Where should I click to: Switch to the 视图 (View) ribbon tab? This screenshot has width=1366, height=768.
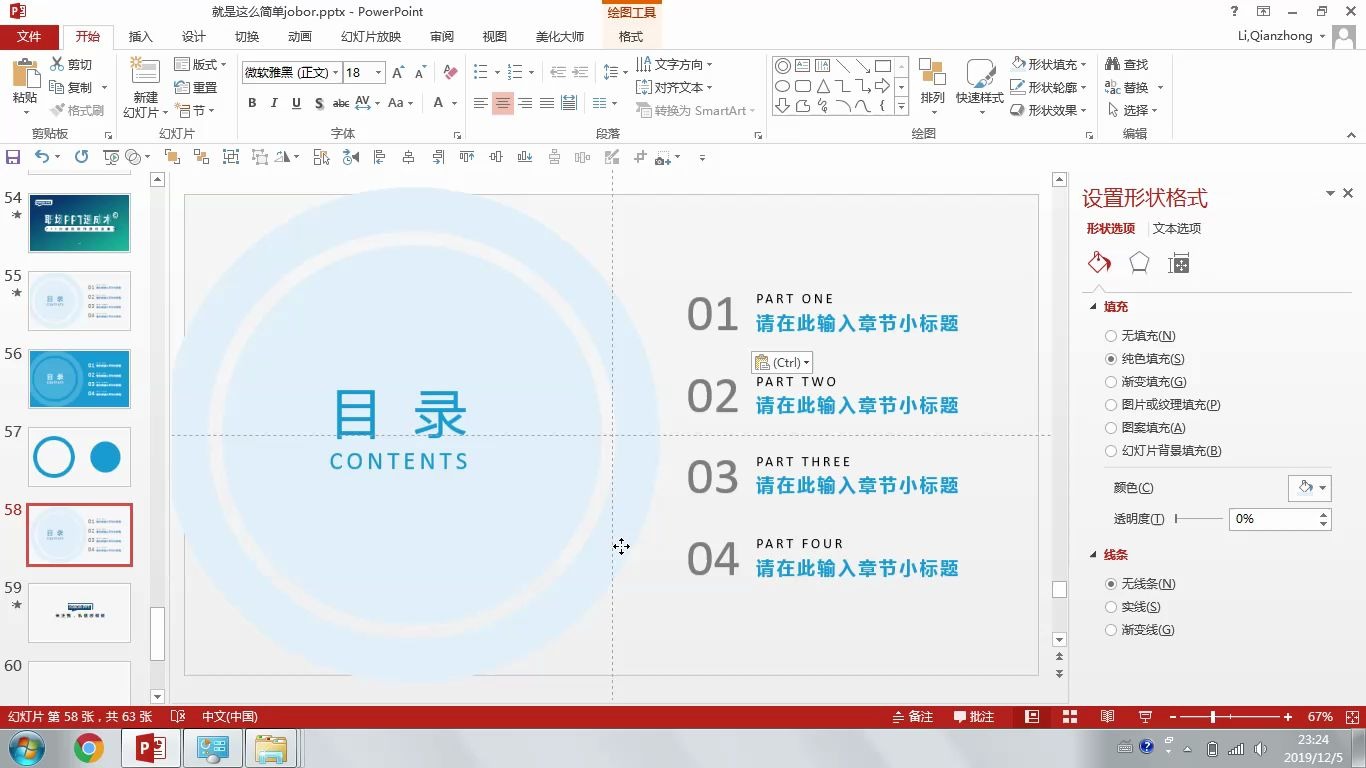tap(495, 36)
